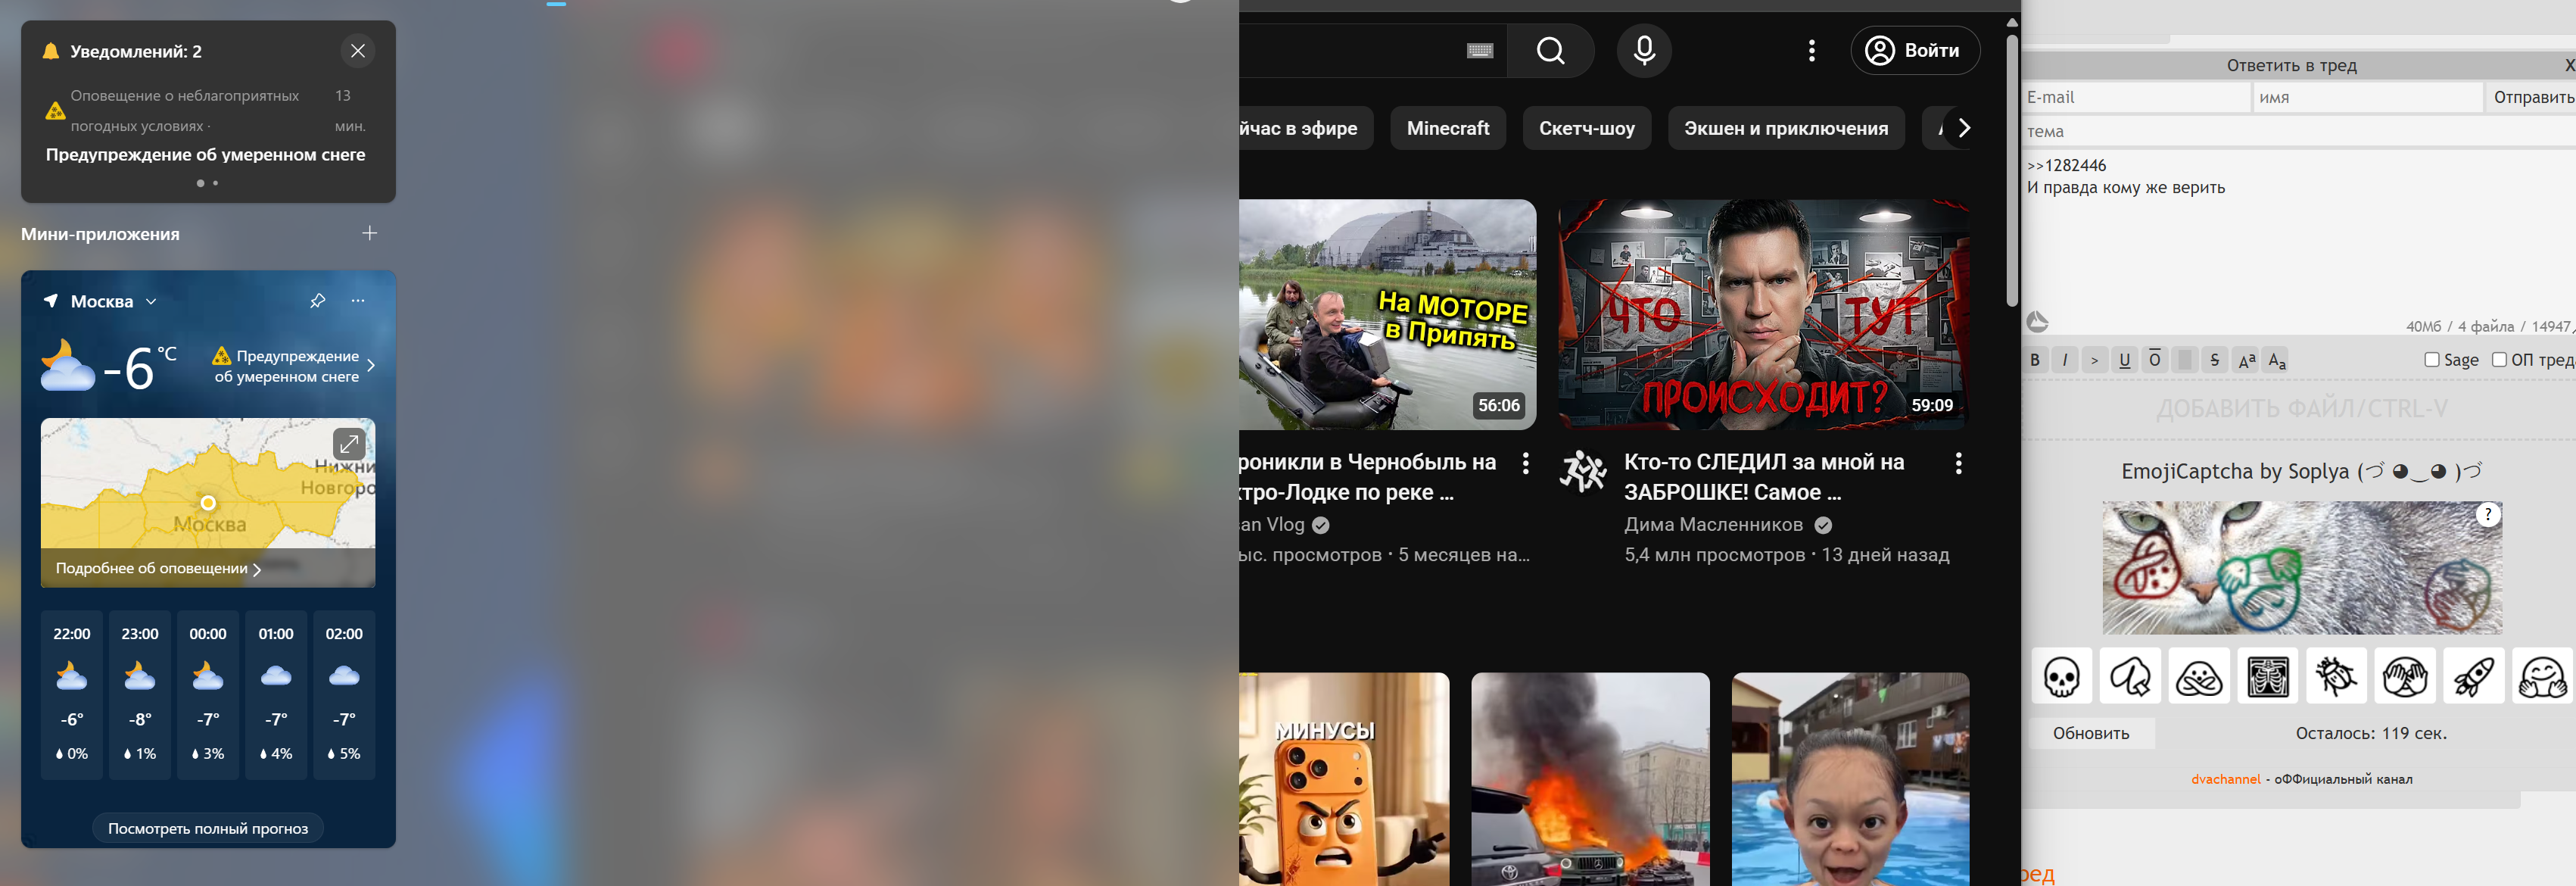Image resolution: width=2576 pixels, height=886 pixels.
Task: Select the Minecraft category chip
Action: coord(1447,128)
